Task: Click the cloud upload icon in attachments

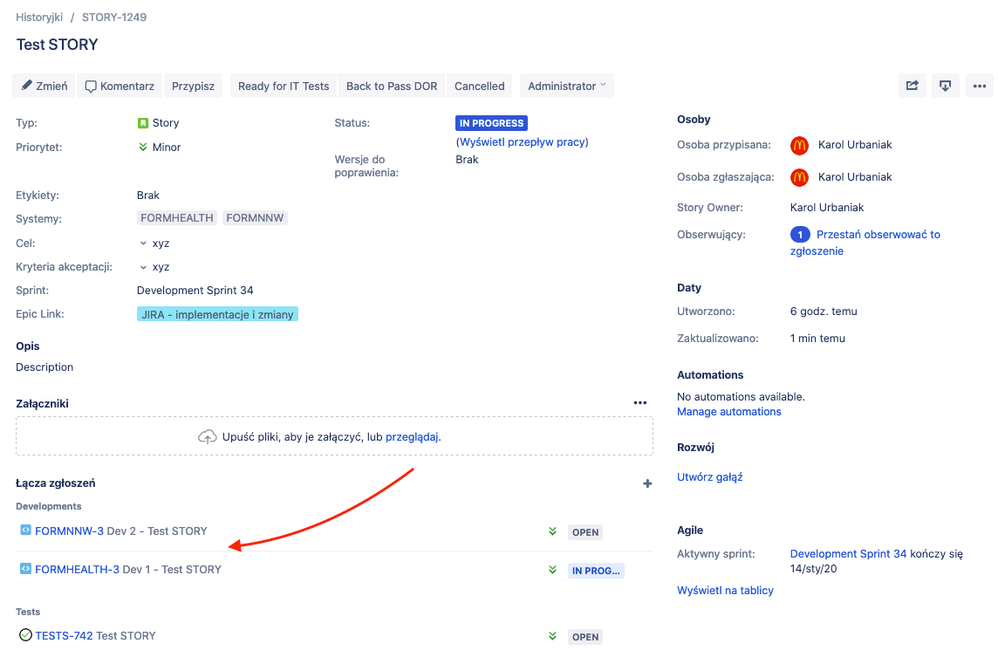Action: tap(207, 437)
